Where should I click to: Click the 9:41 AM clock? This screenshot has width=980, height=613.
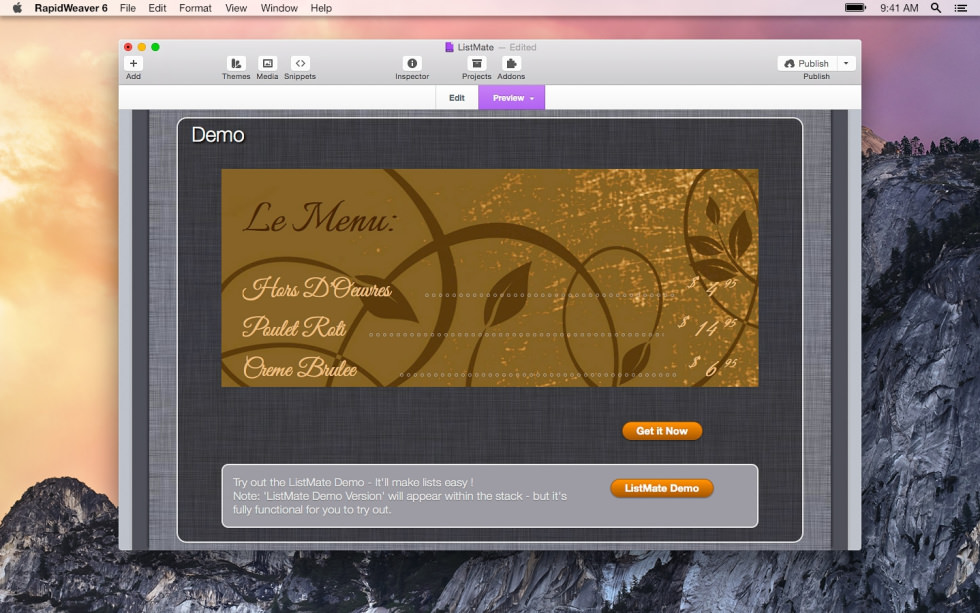pyautogui.click(x=899, y=8)
